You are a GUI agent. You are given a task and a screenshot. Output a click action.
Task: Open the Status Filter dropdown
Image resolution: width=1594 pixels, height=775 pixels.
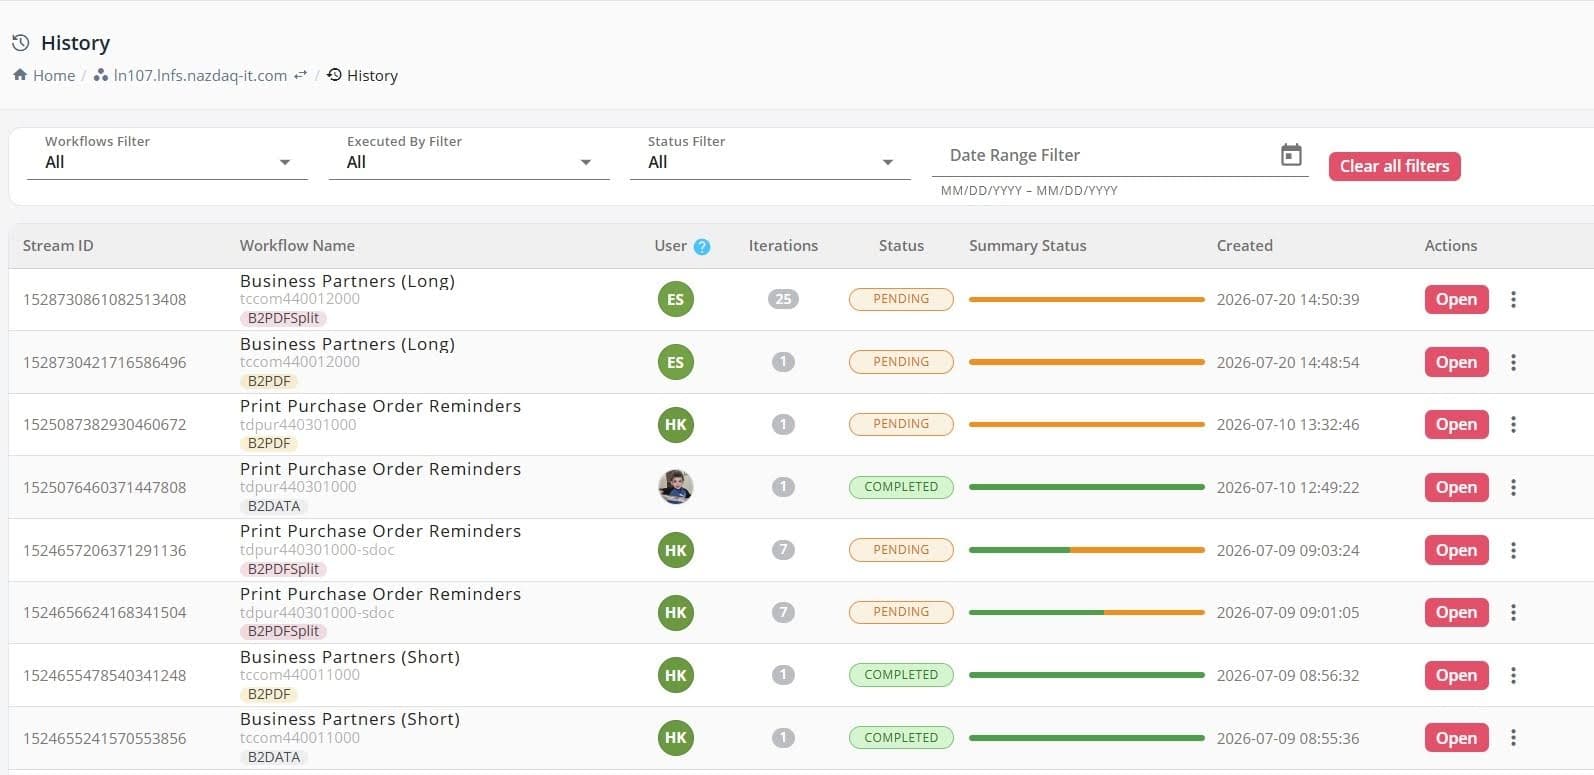click(x=770, y=162)
